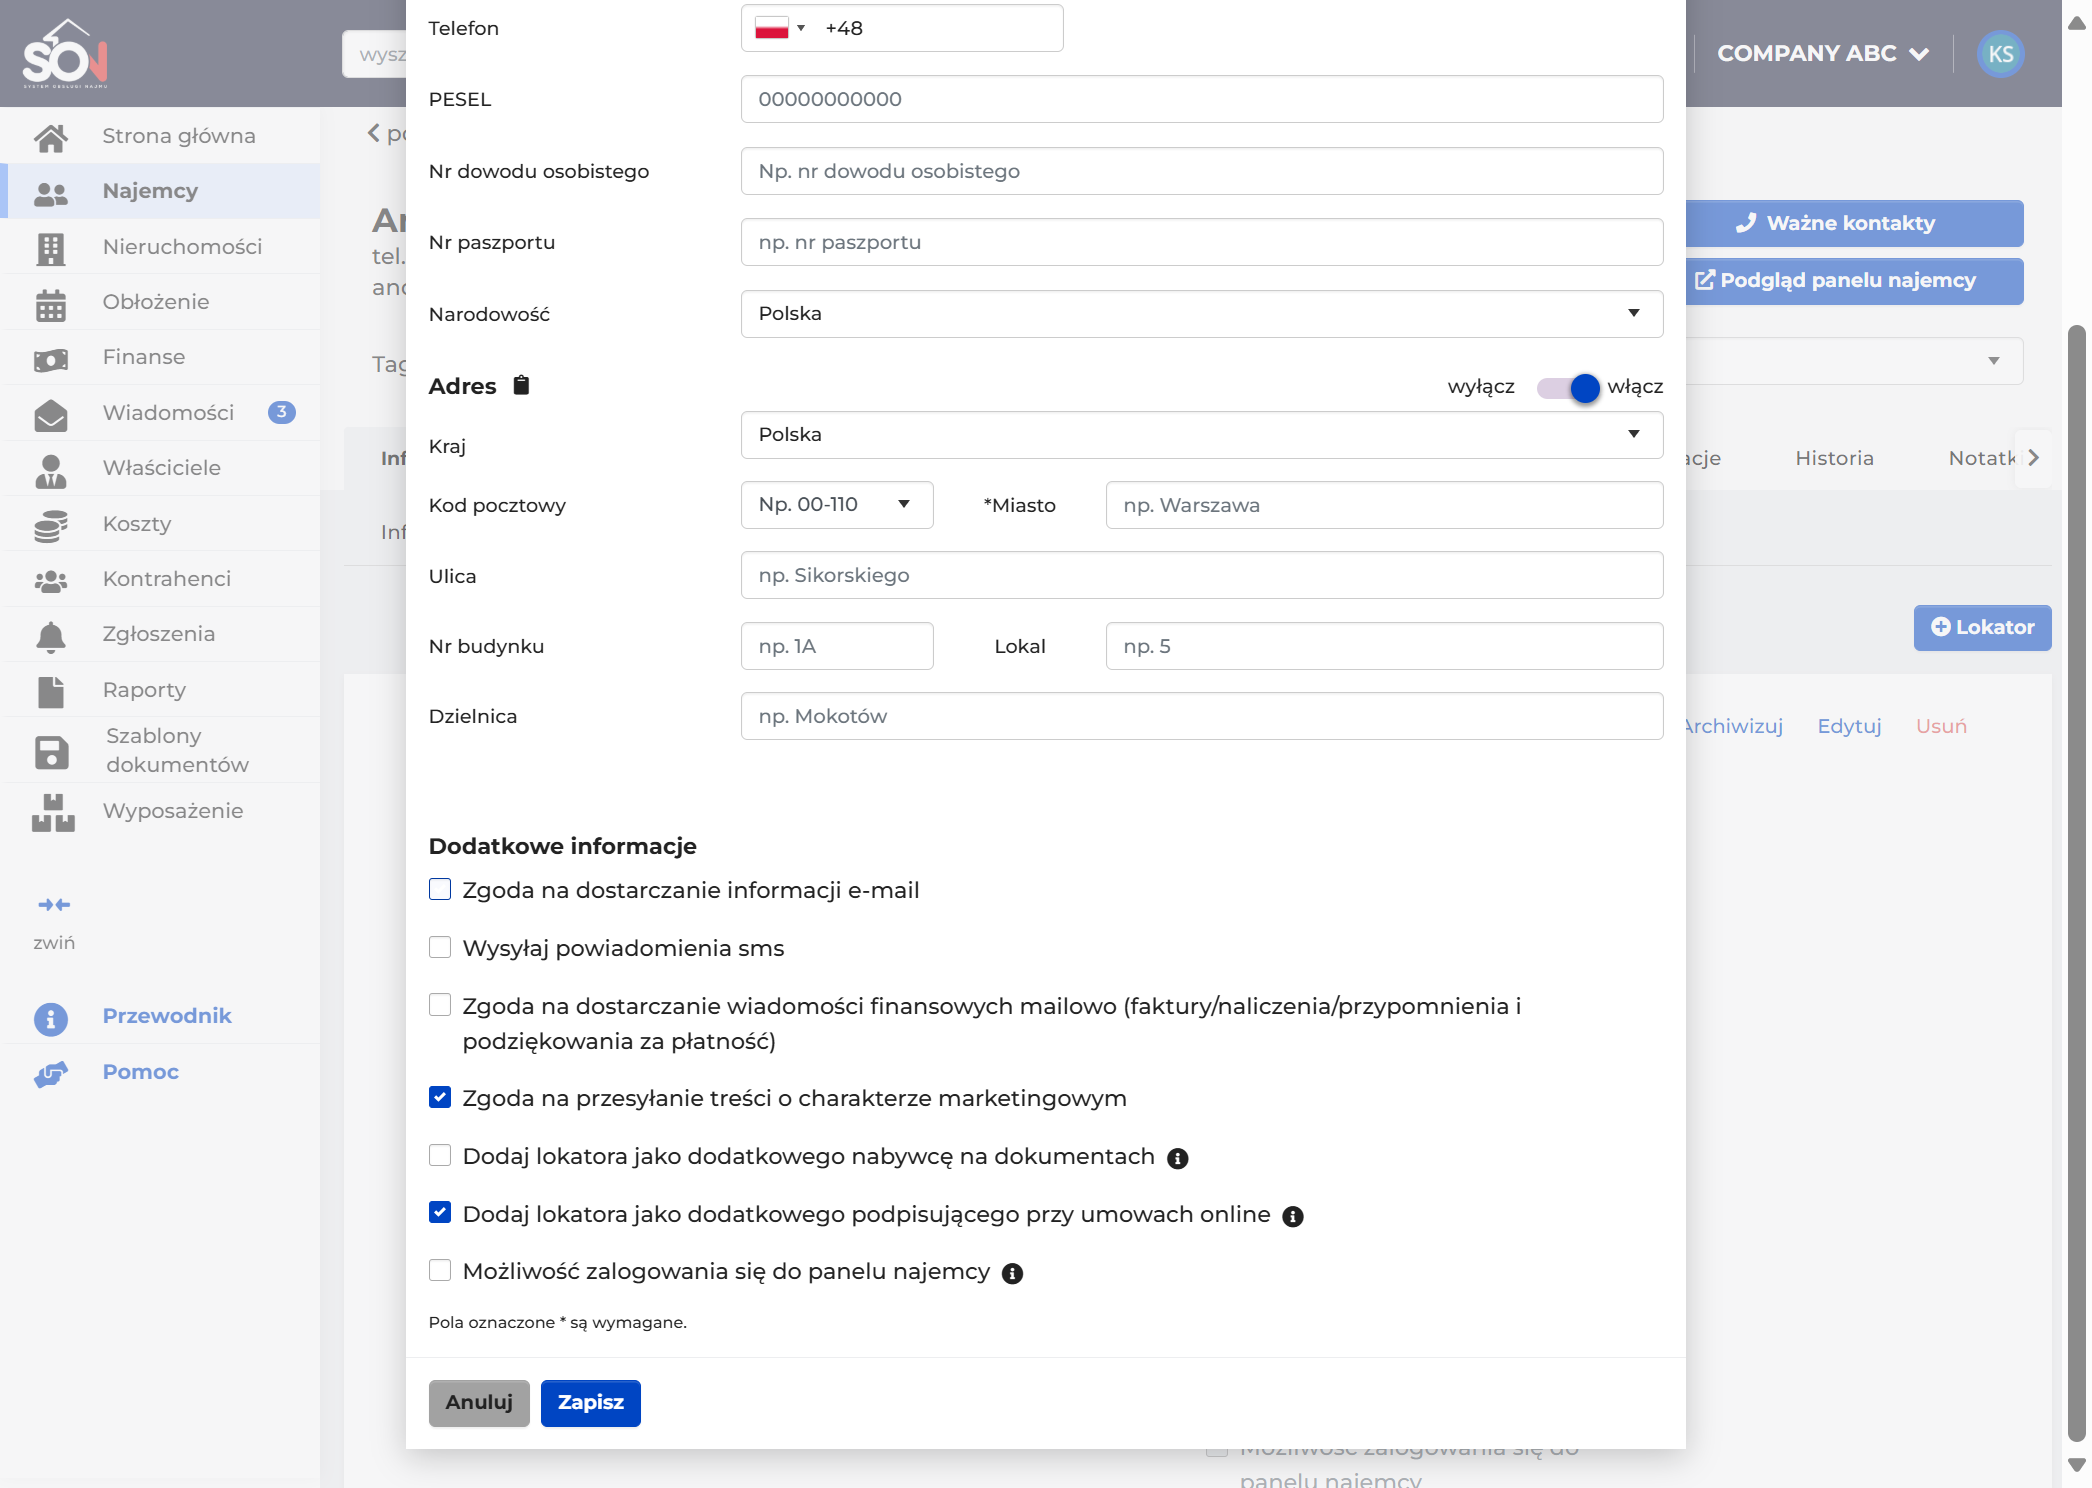Click the clipboard icon next to Adres
The image size is (2092, 1488).
click(521, 385)
